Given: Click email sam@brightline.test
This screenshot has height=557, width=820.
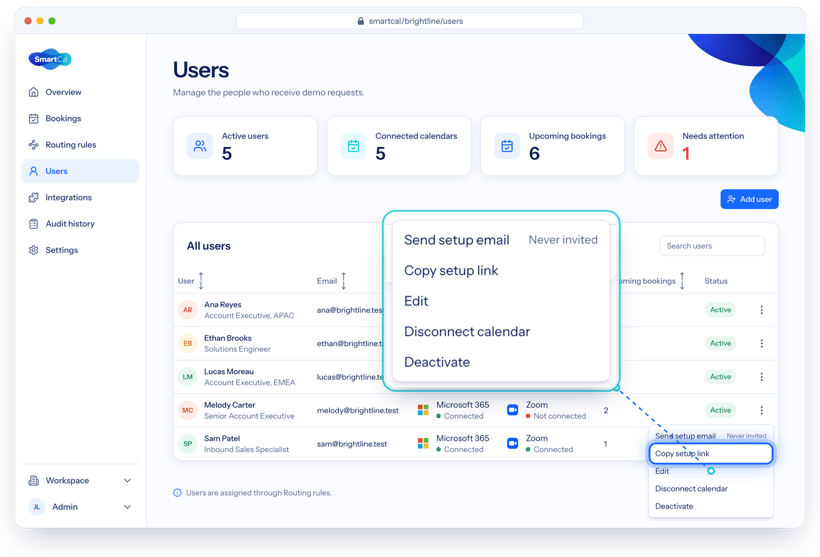Looking at the screenshot, I should [352, 444].
